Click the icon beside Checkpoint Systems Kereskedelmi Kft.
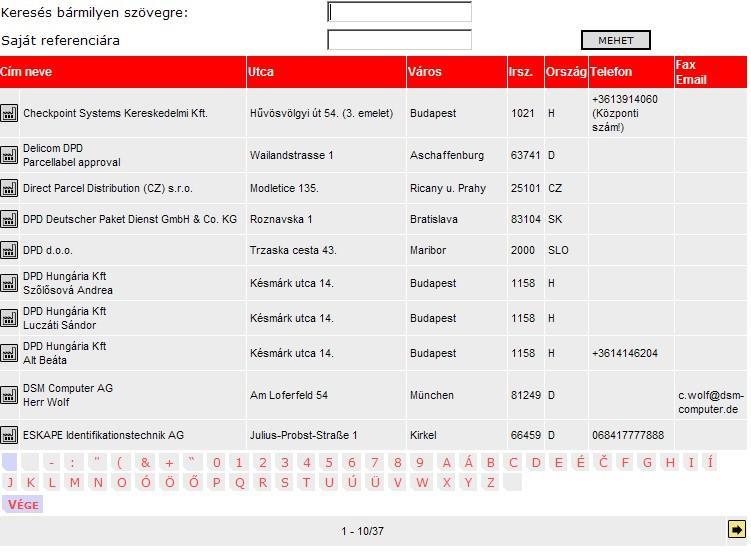This screenshot has height=559, width=751. [x=9, y=114]
